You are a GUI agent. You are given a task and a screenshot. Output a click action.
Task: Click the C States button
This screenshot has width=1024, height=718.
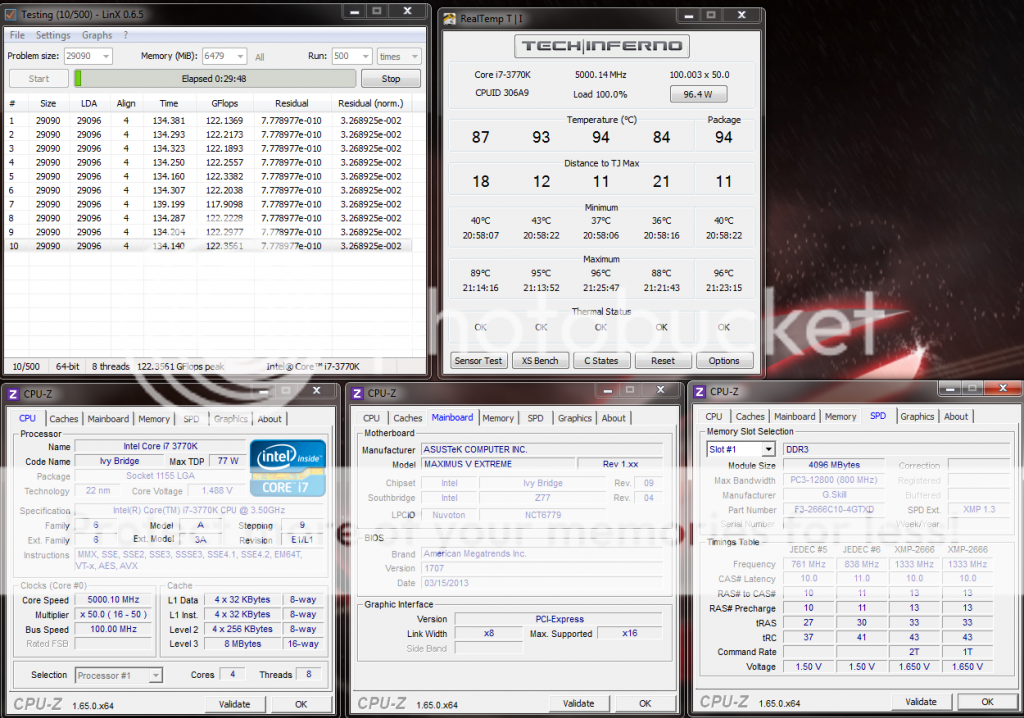602,360
